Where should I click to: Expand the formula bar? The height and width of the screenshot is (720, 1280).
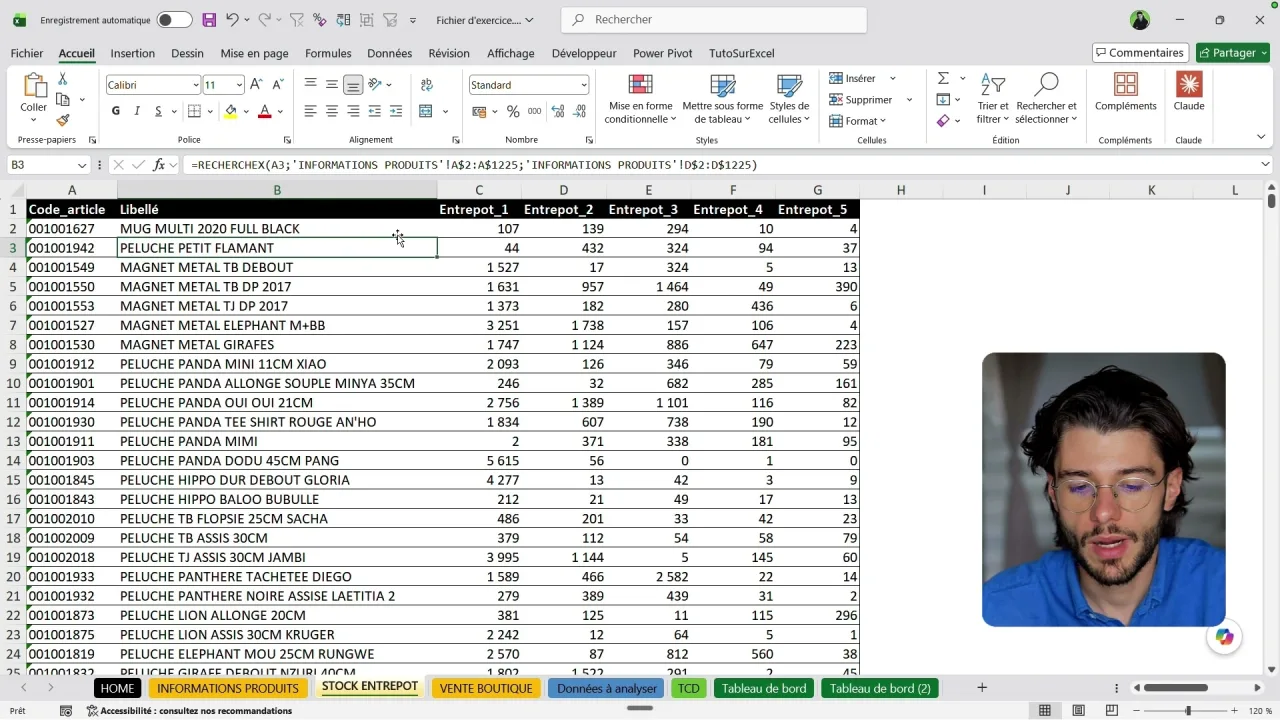tap(1266, 165)
